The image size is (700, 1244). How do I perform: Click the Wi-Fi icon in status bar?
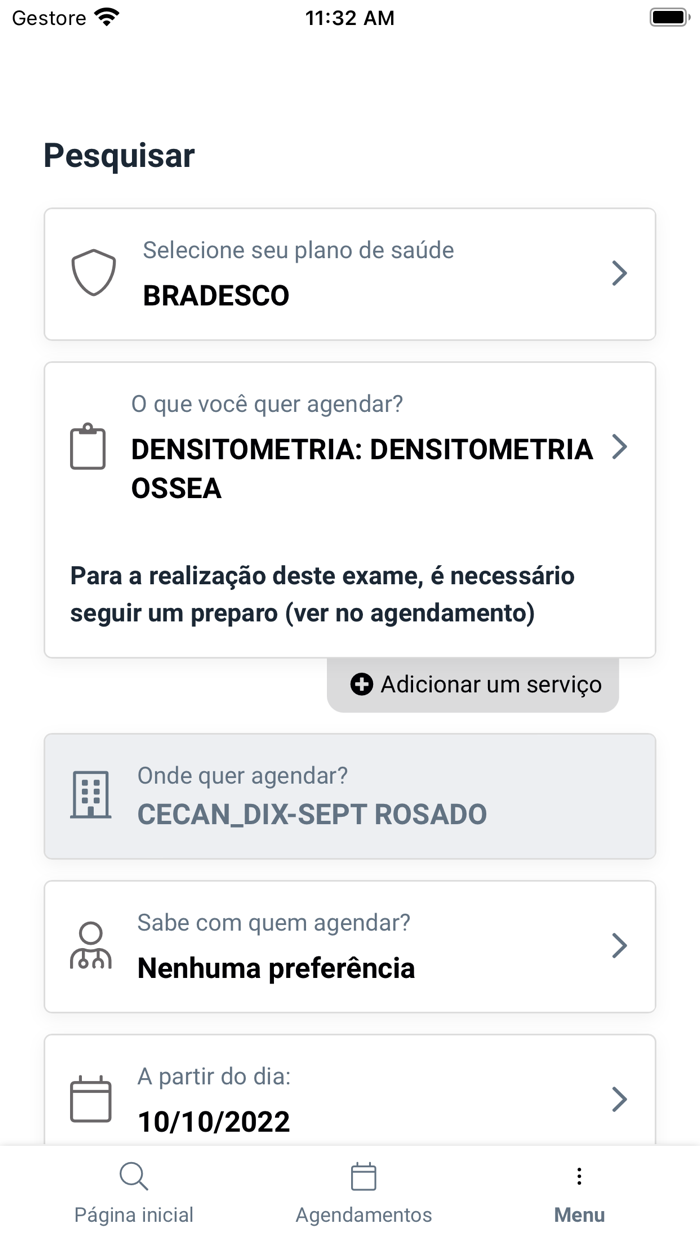pos(107,15)
